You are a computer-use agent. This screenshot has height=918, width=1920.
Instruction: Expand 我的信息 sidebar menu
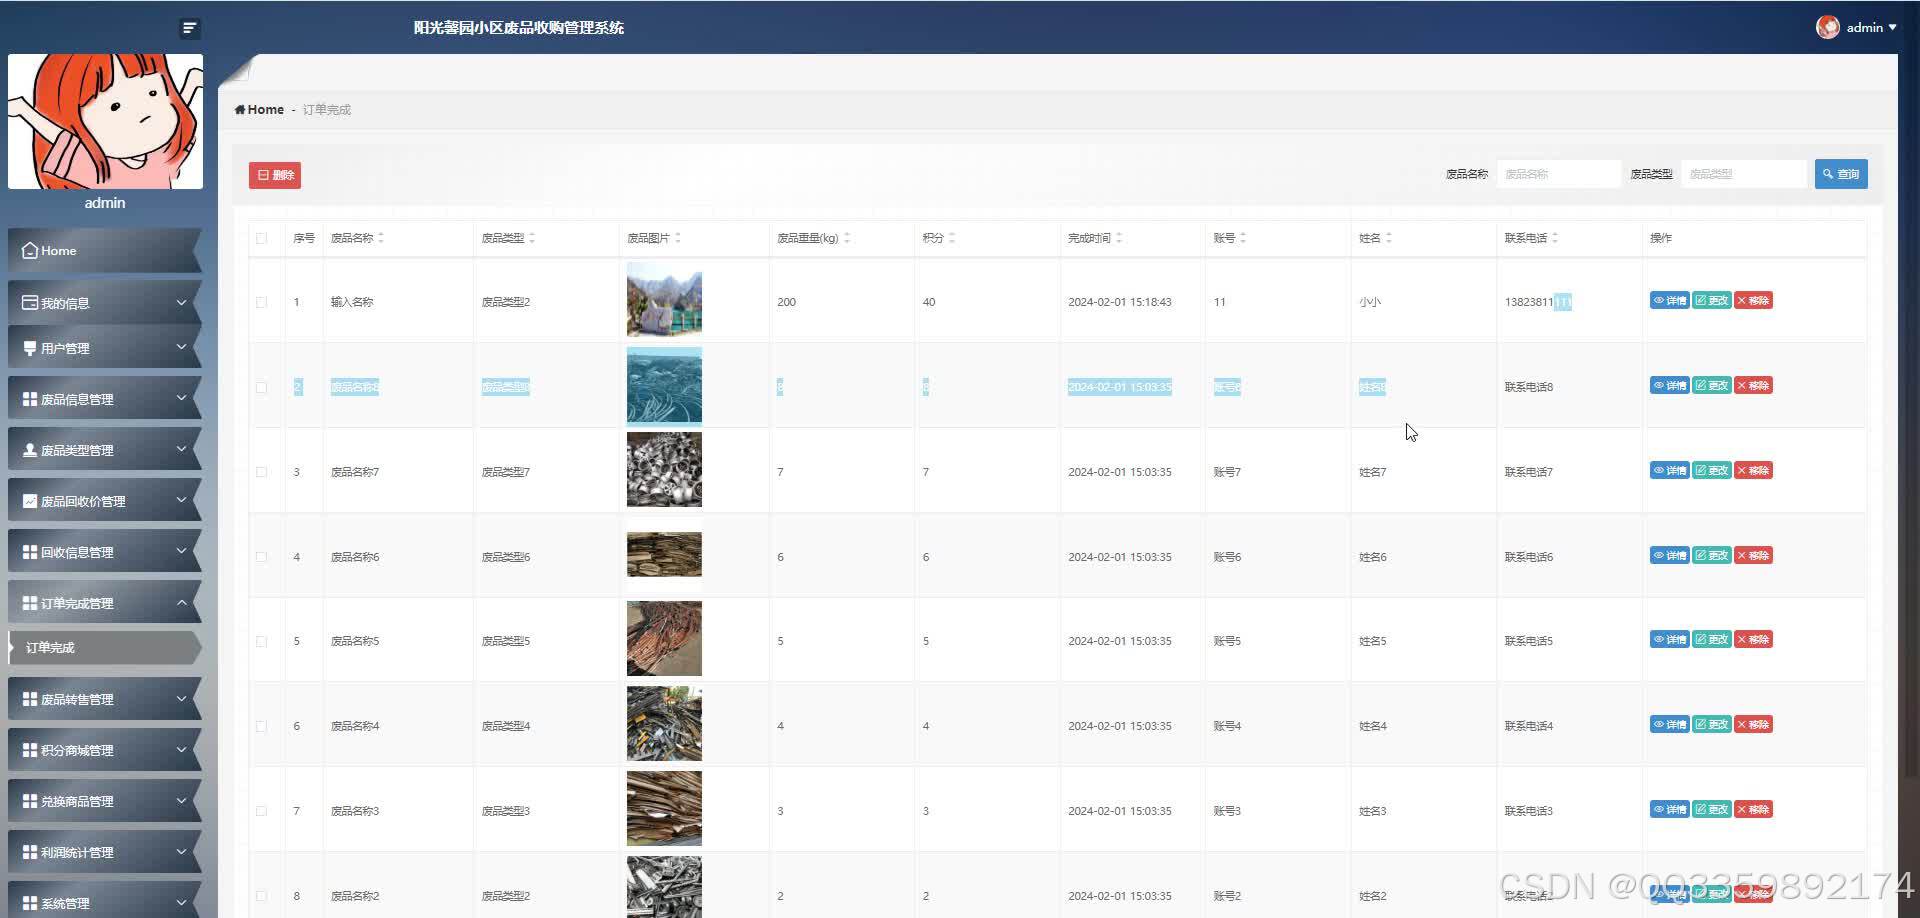coord(104,303)
